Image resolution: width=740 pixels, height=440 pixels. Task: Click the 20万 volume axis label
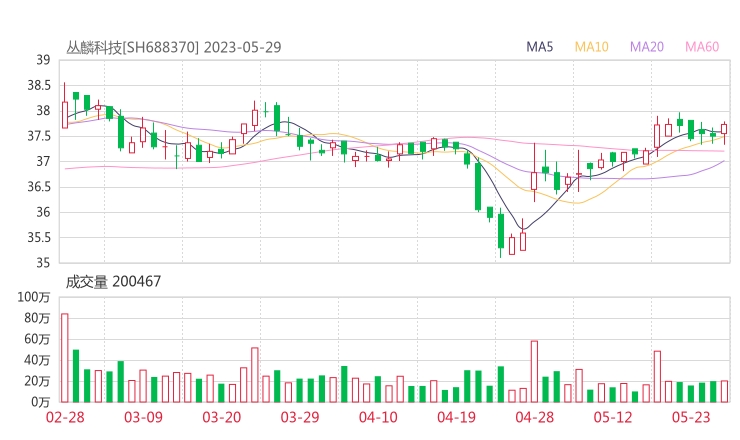(37, 381)
